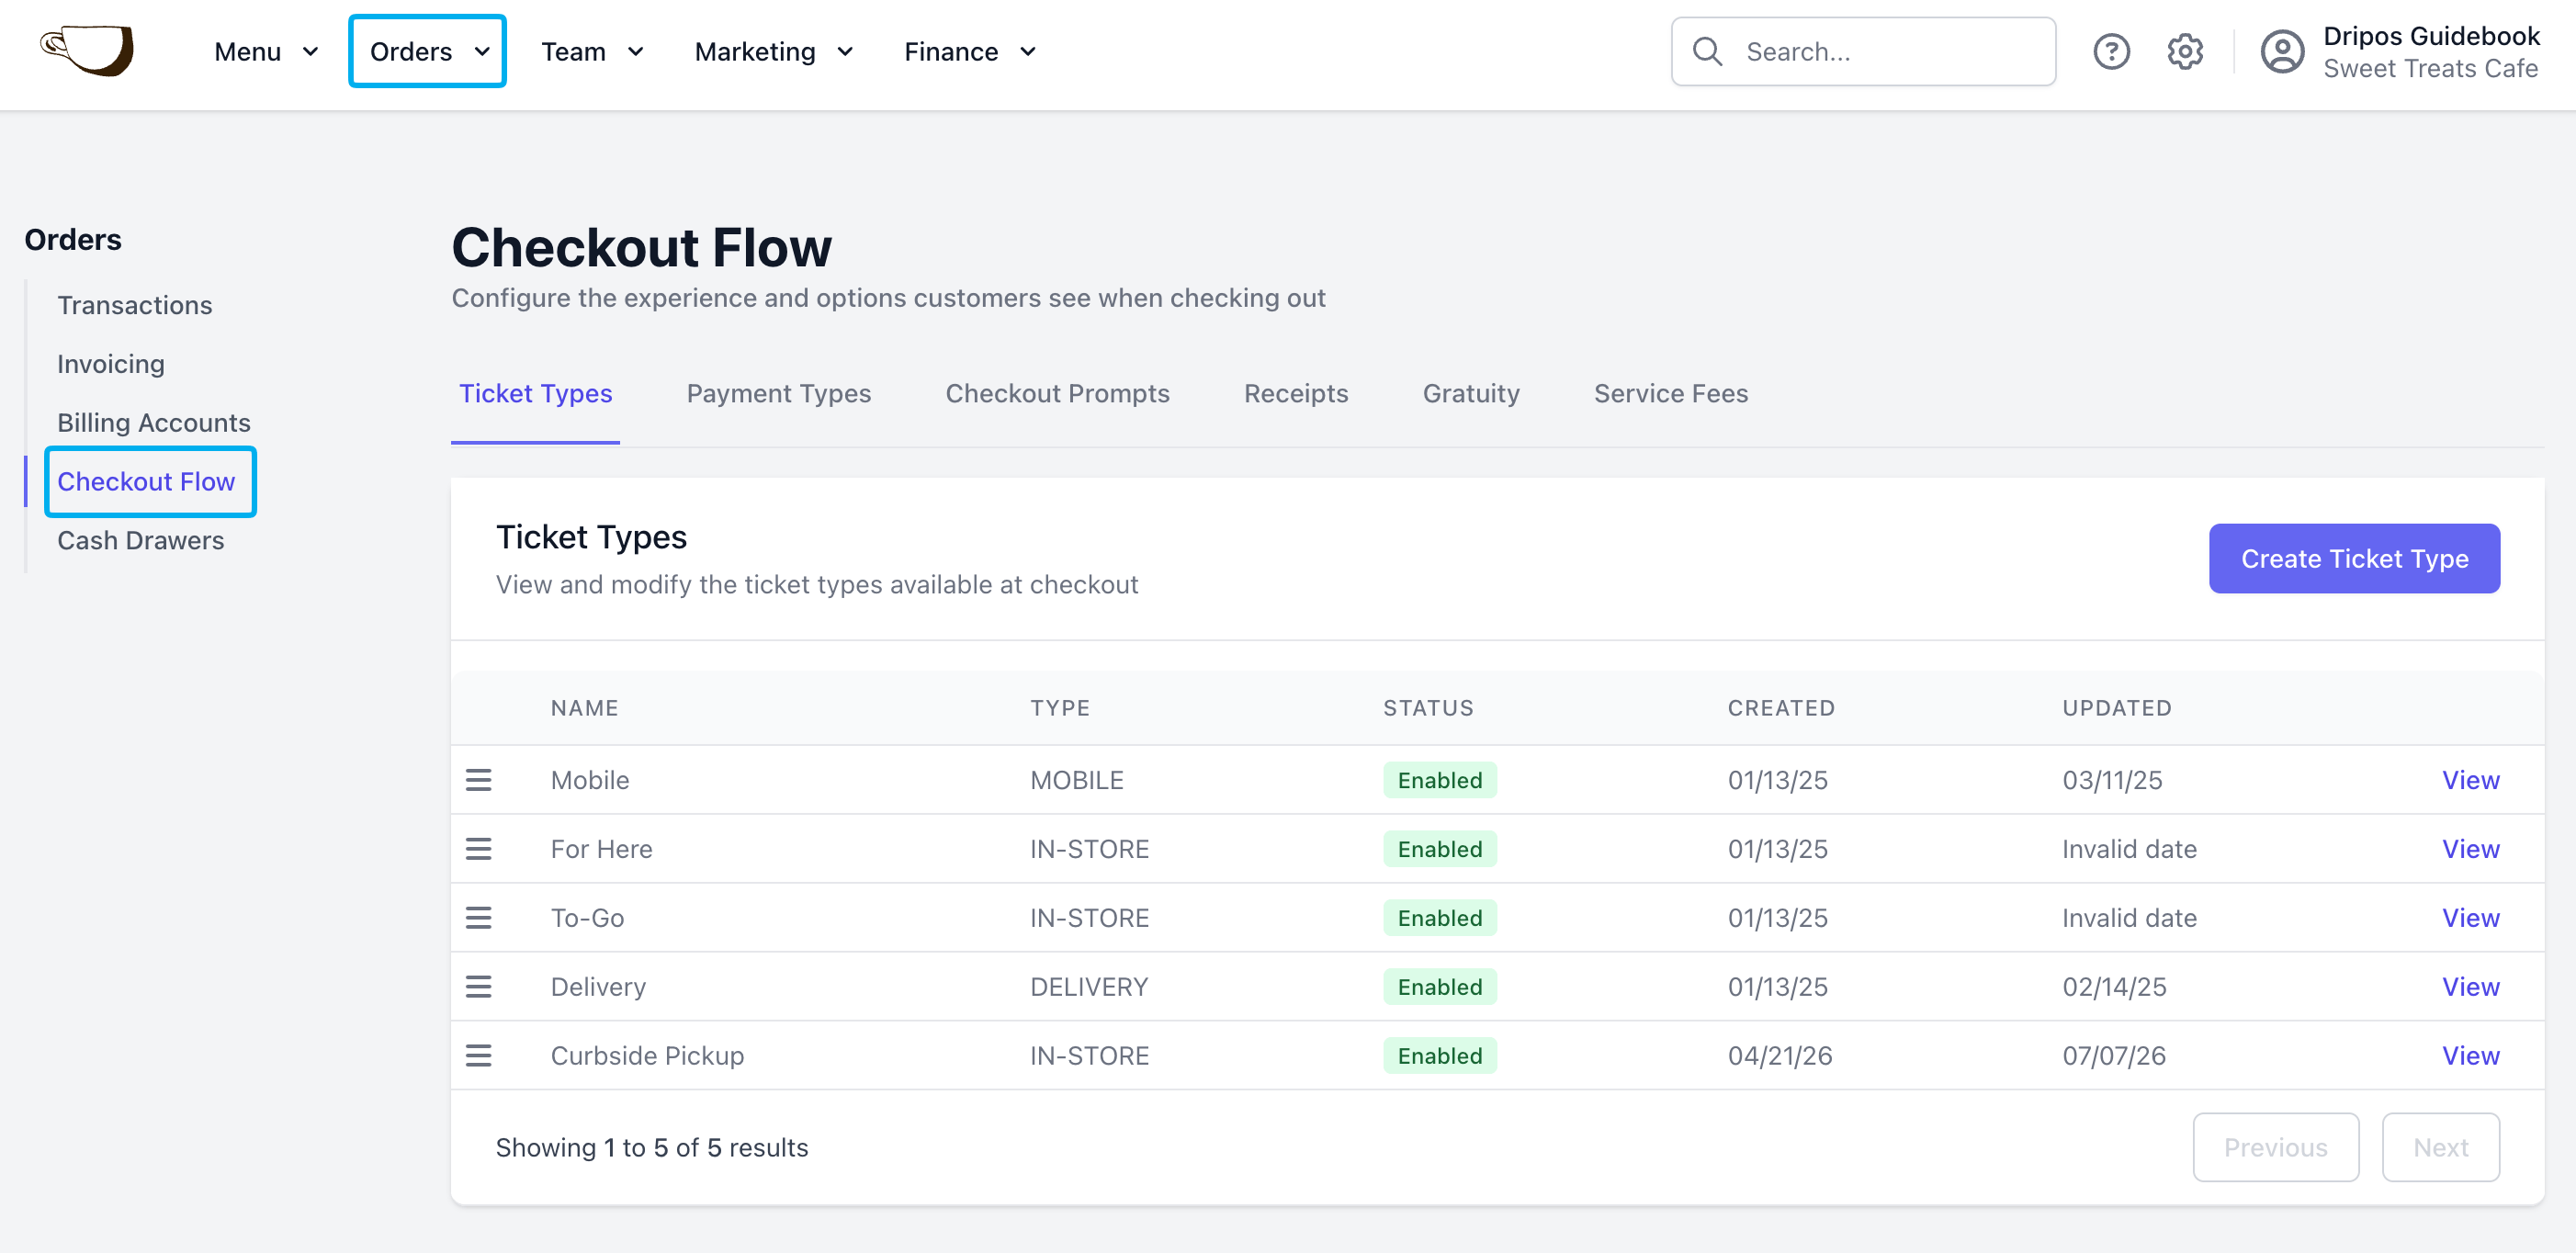Grab the reorder handle for Mobile row
This screenshot has width=2576, height=1253.
click(479, 780)
